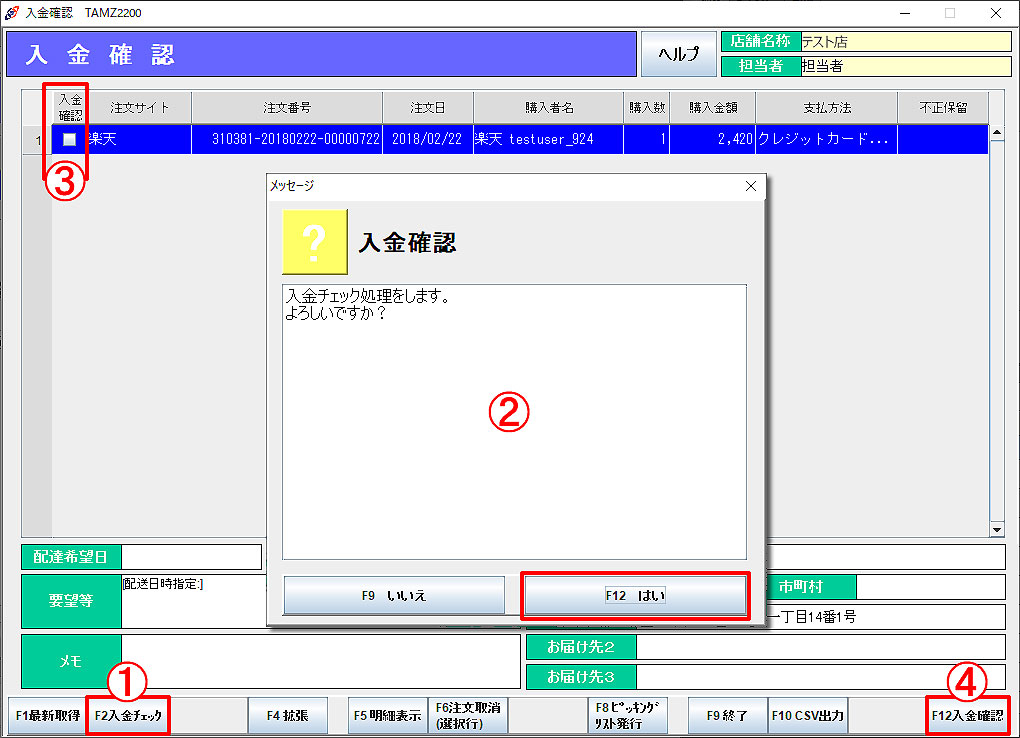Select the 購入者名 column header
1020x738 pixels.
548,107
